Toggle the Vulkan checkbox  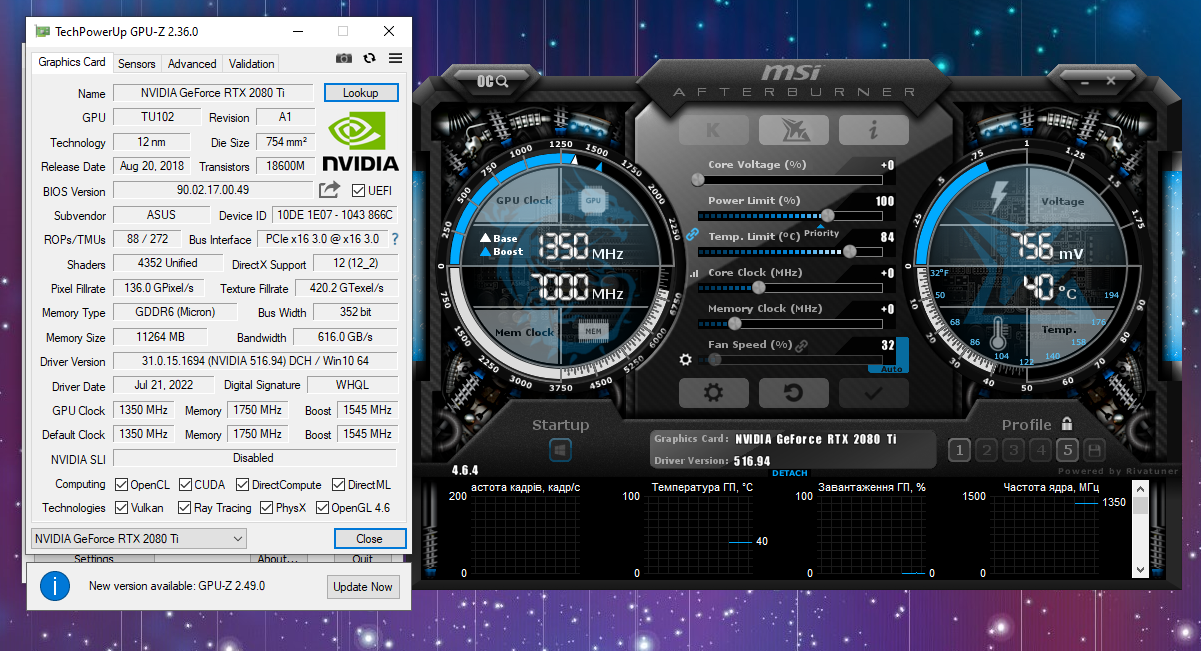coord(121,508)
